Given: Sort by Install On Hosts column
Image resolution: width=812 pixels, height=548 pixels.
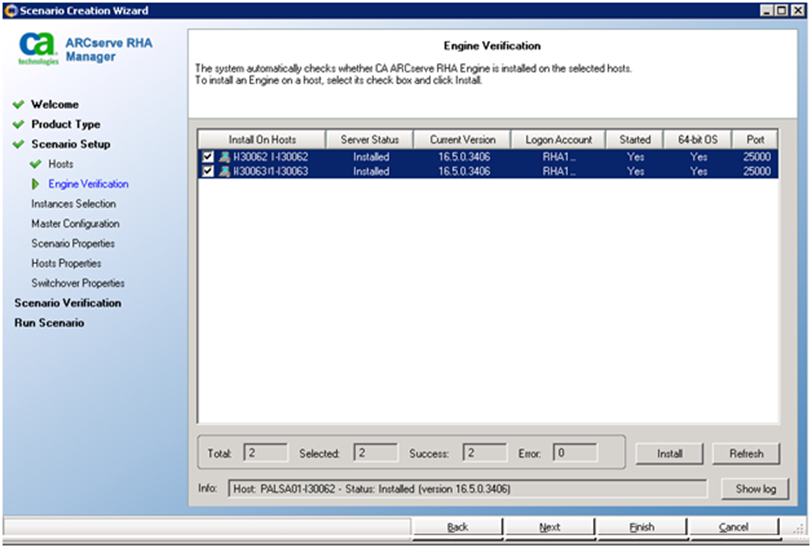Looking at the screenshot, I should click(262, 139).
